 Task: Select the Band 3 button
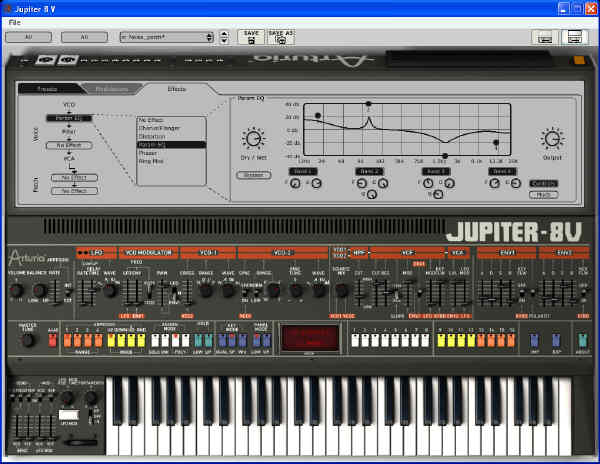point(436,171)
